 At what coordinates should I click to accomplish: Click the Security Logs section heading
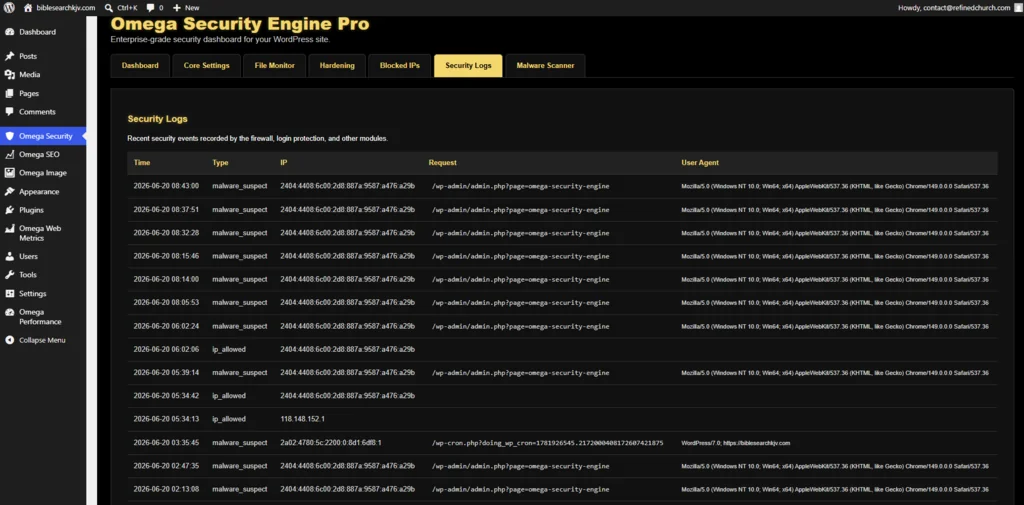tap(157, 119)
